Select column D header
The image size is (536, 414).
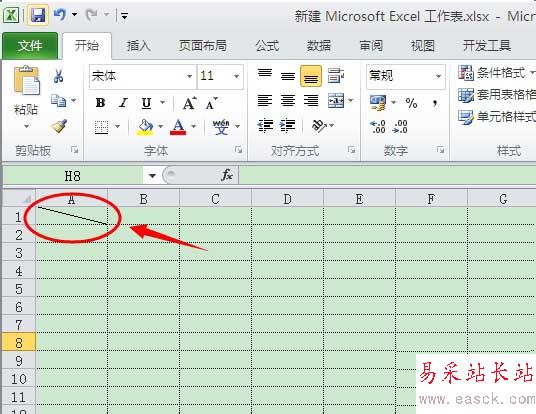pos(287,199)
